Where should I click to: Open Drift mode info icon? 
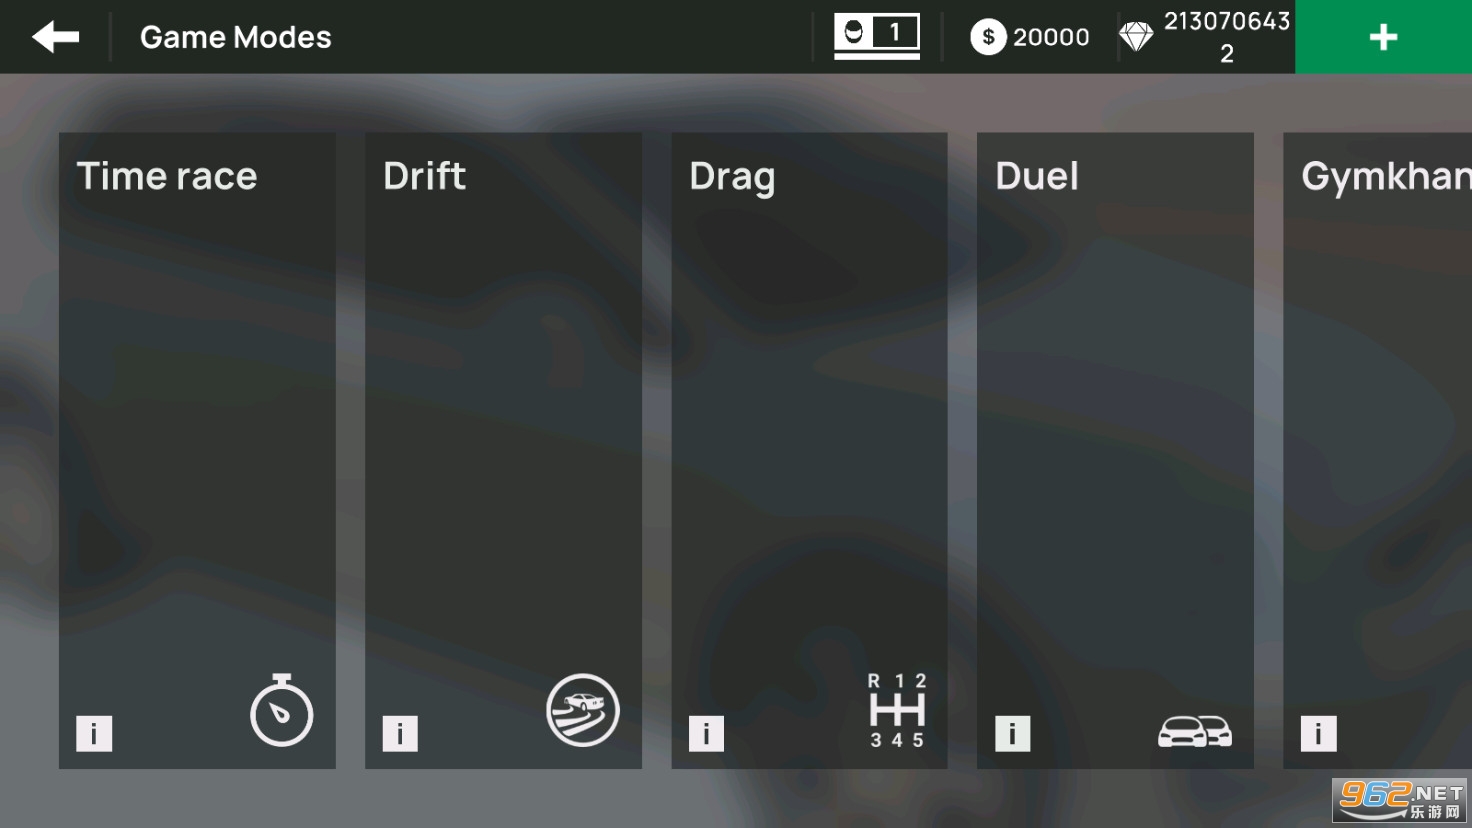point(400,734)
